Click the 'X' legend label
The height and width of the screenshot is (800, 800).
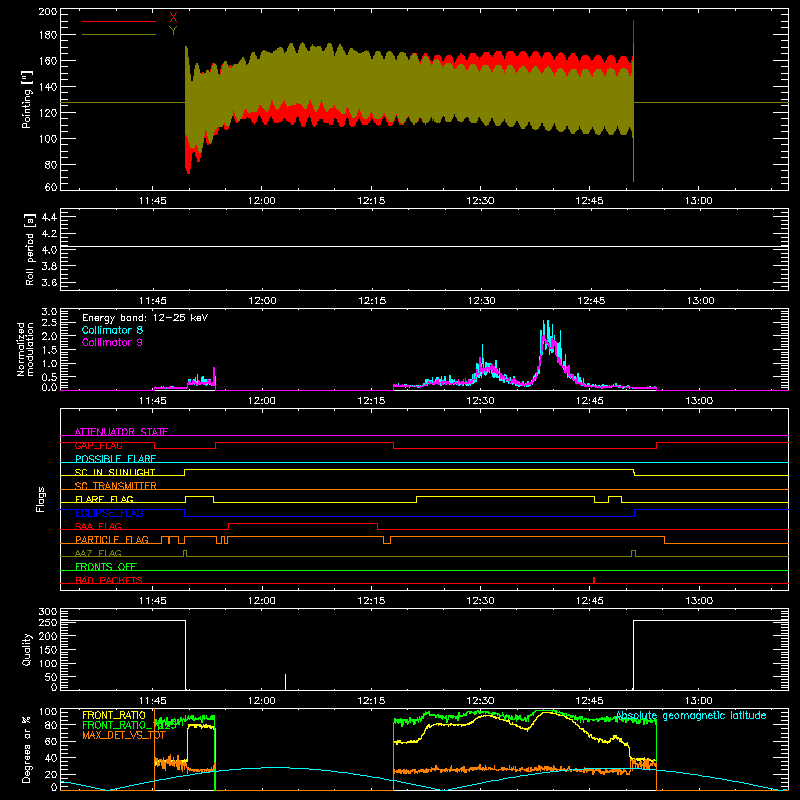click(173, 18)
